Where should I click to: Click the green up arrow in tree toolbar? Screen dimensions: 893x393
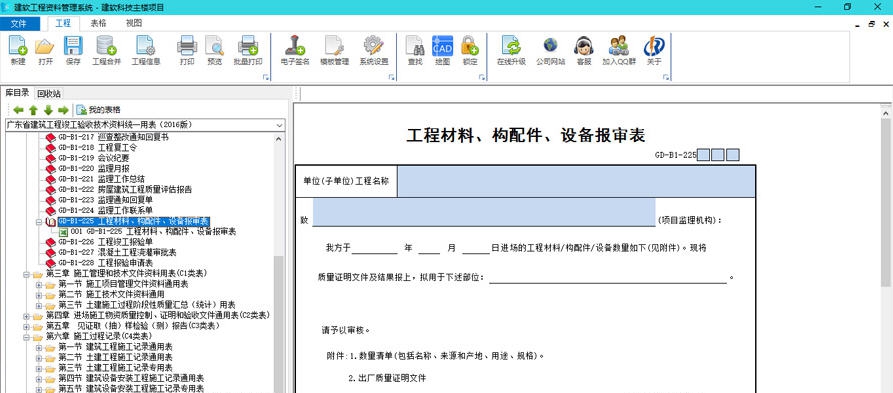[x=34, y=110]
